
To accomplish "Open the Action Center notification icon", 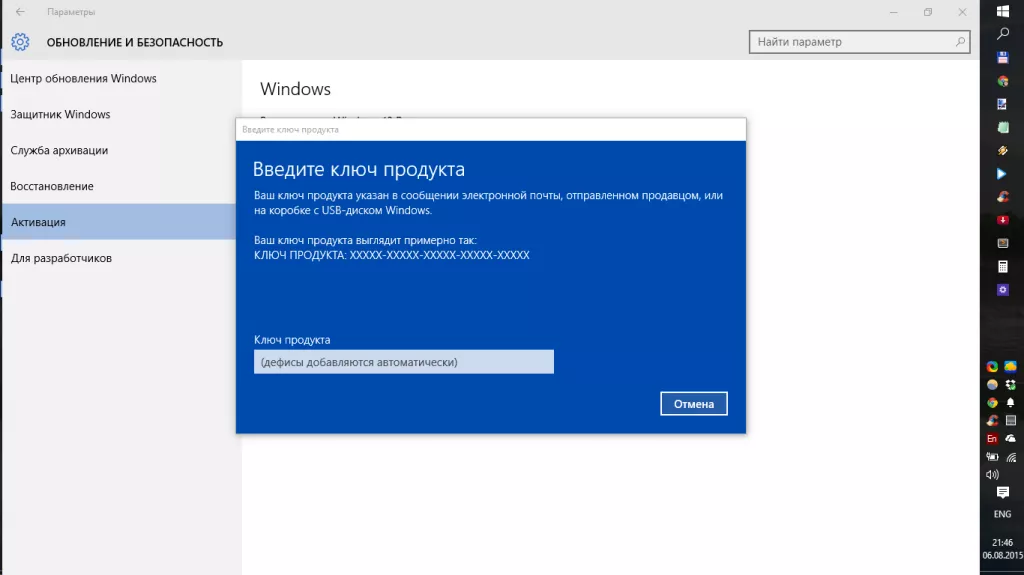I will pos(1002,493).
